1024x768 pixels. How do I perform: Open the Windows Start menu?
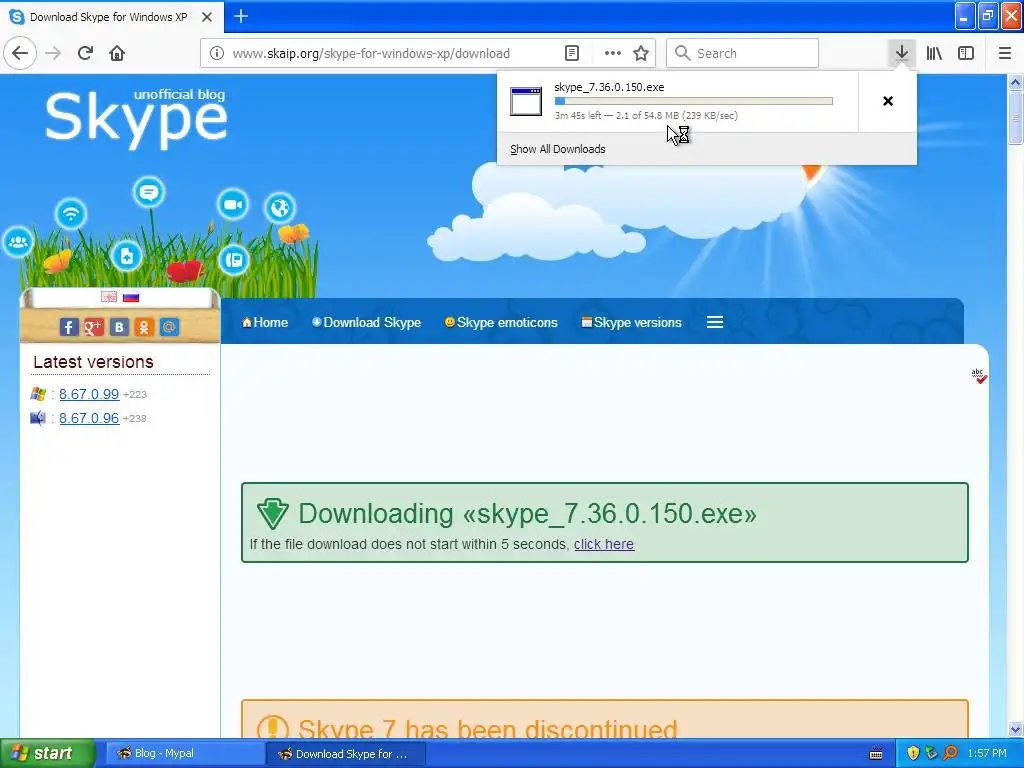click(x=47, y=754)
